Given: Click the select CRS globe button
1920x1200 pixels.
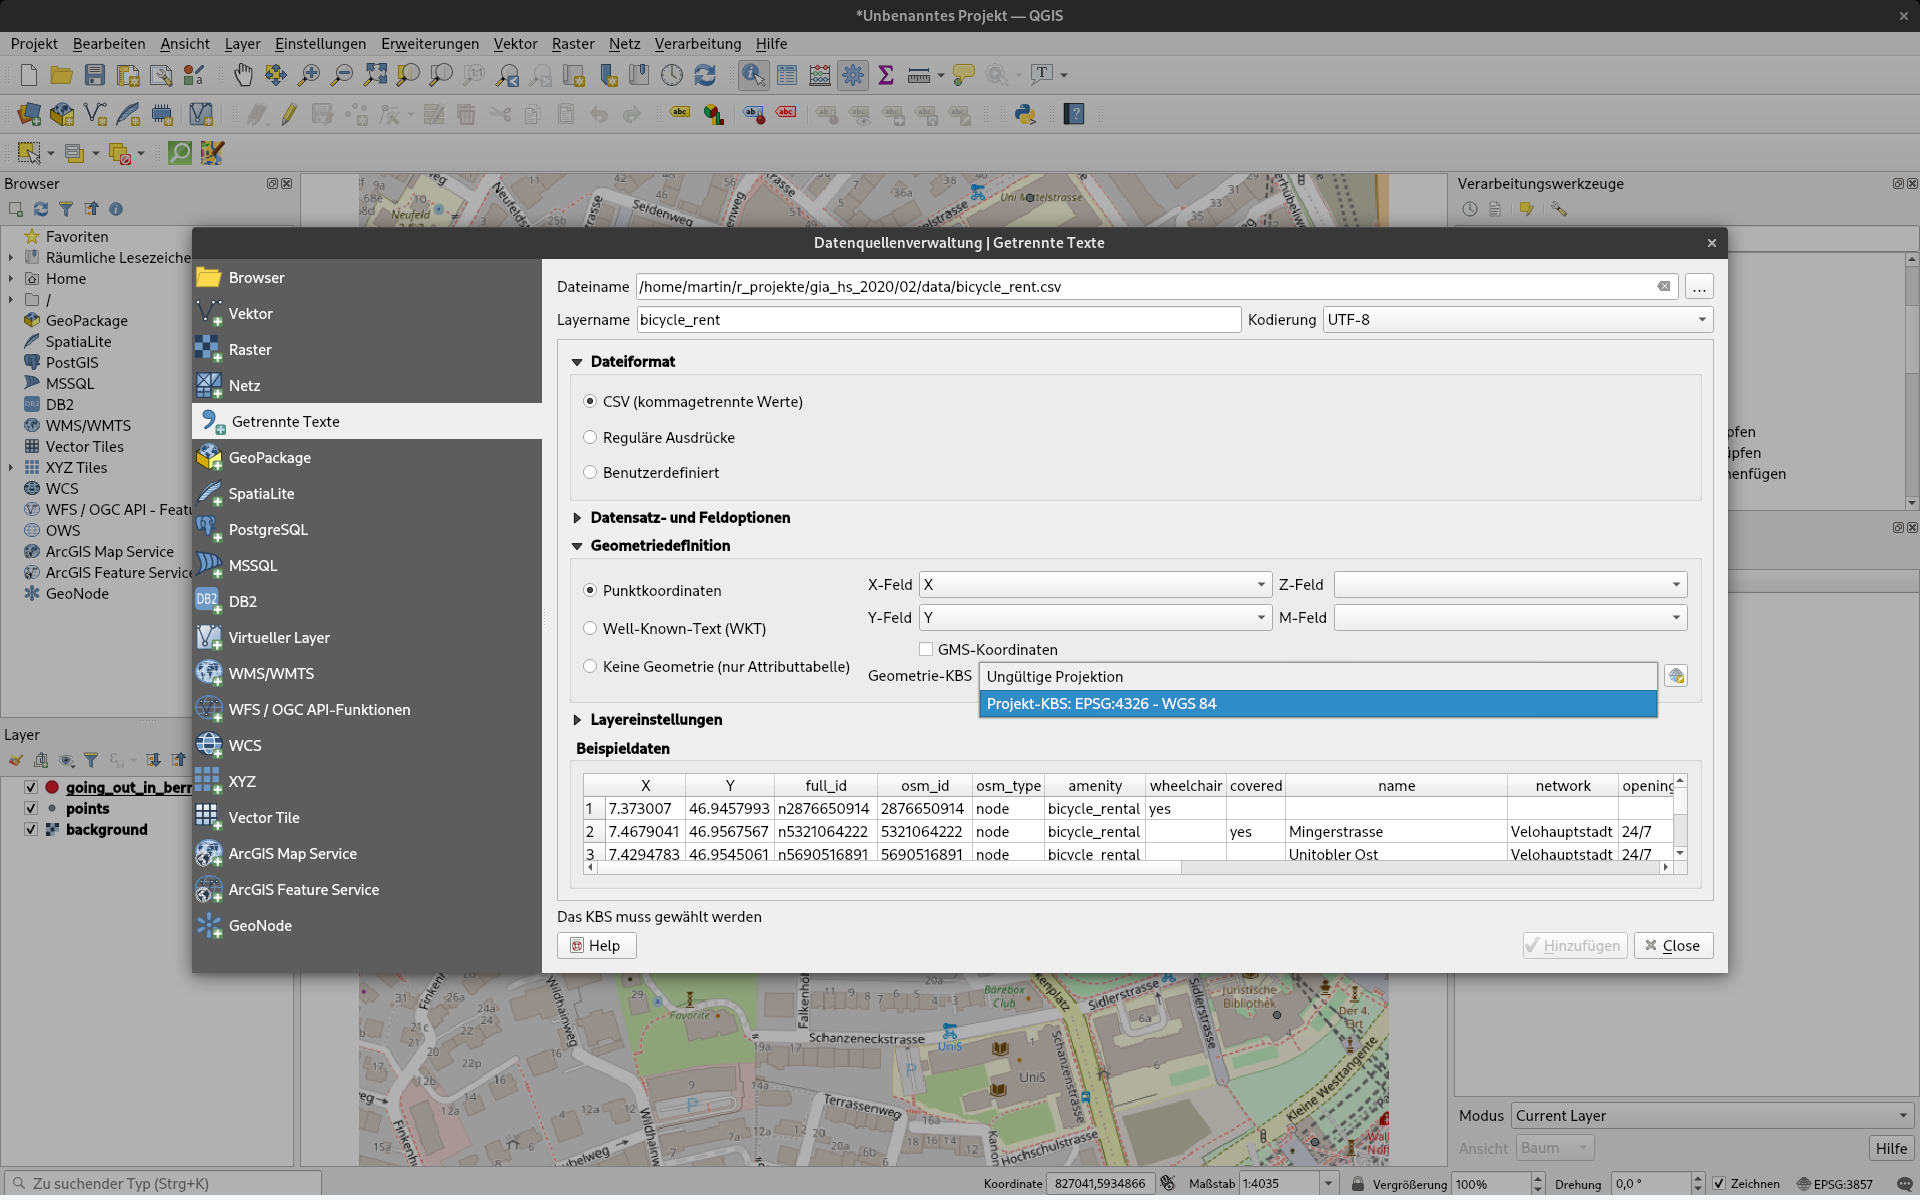Looking at the screenshot, I should click(x=1676, y=677).
